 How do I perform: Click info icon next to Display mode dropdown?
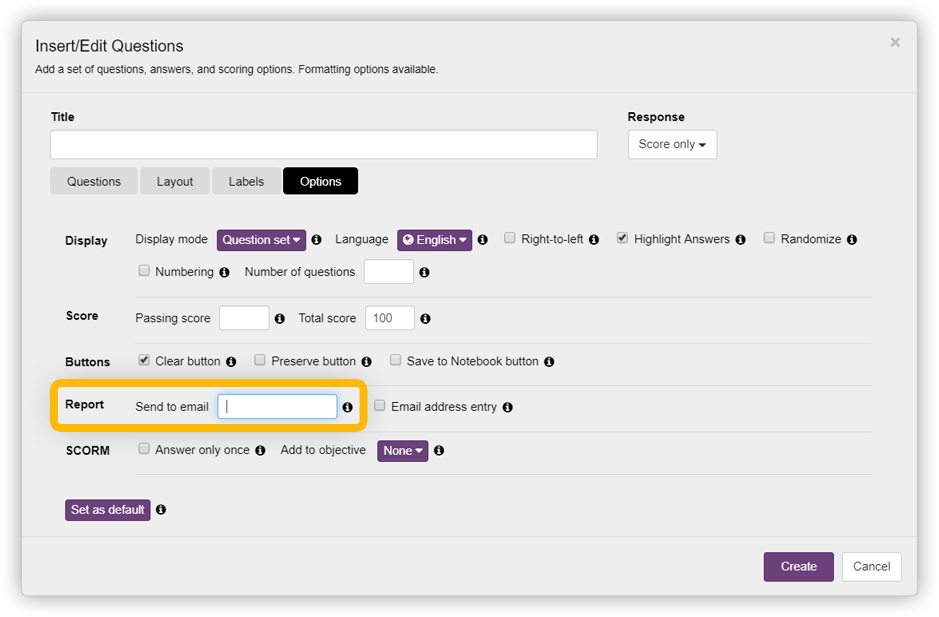pos(317,240)
